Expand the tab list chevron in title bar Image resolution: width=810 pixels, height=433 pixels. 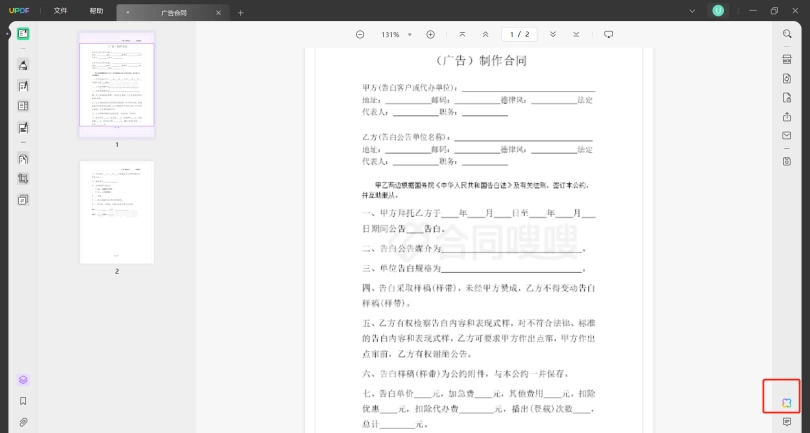[x=692, y=11]
